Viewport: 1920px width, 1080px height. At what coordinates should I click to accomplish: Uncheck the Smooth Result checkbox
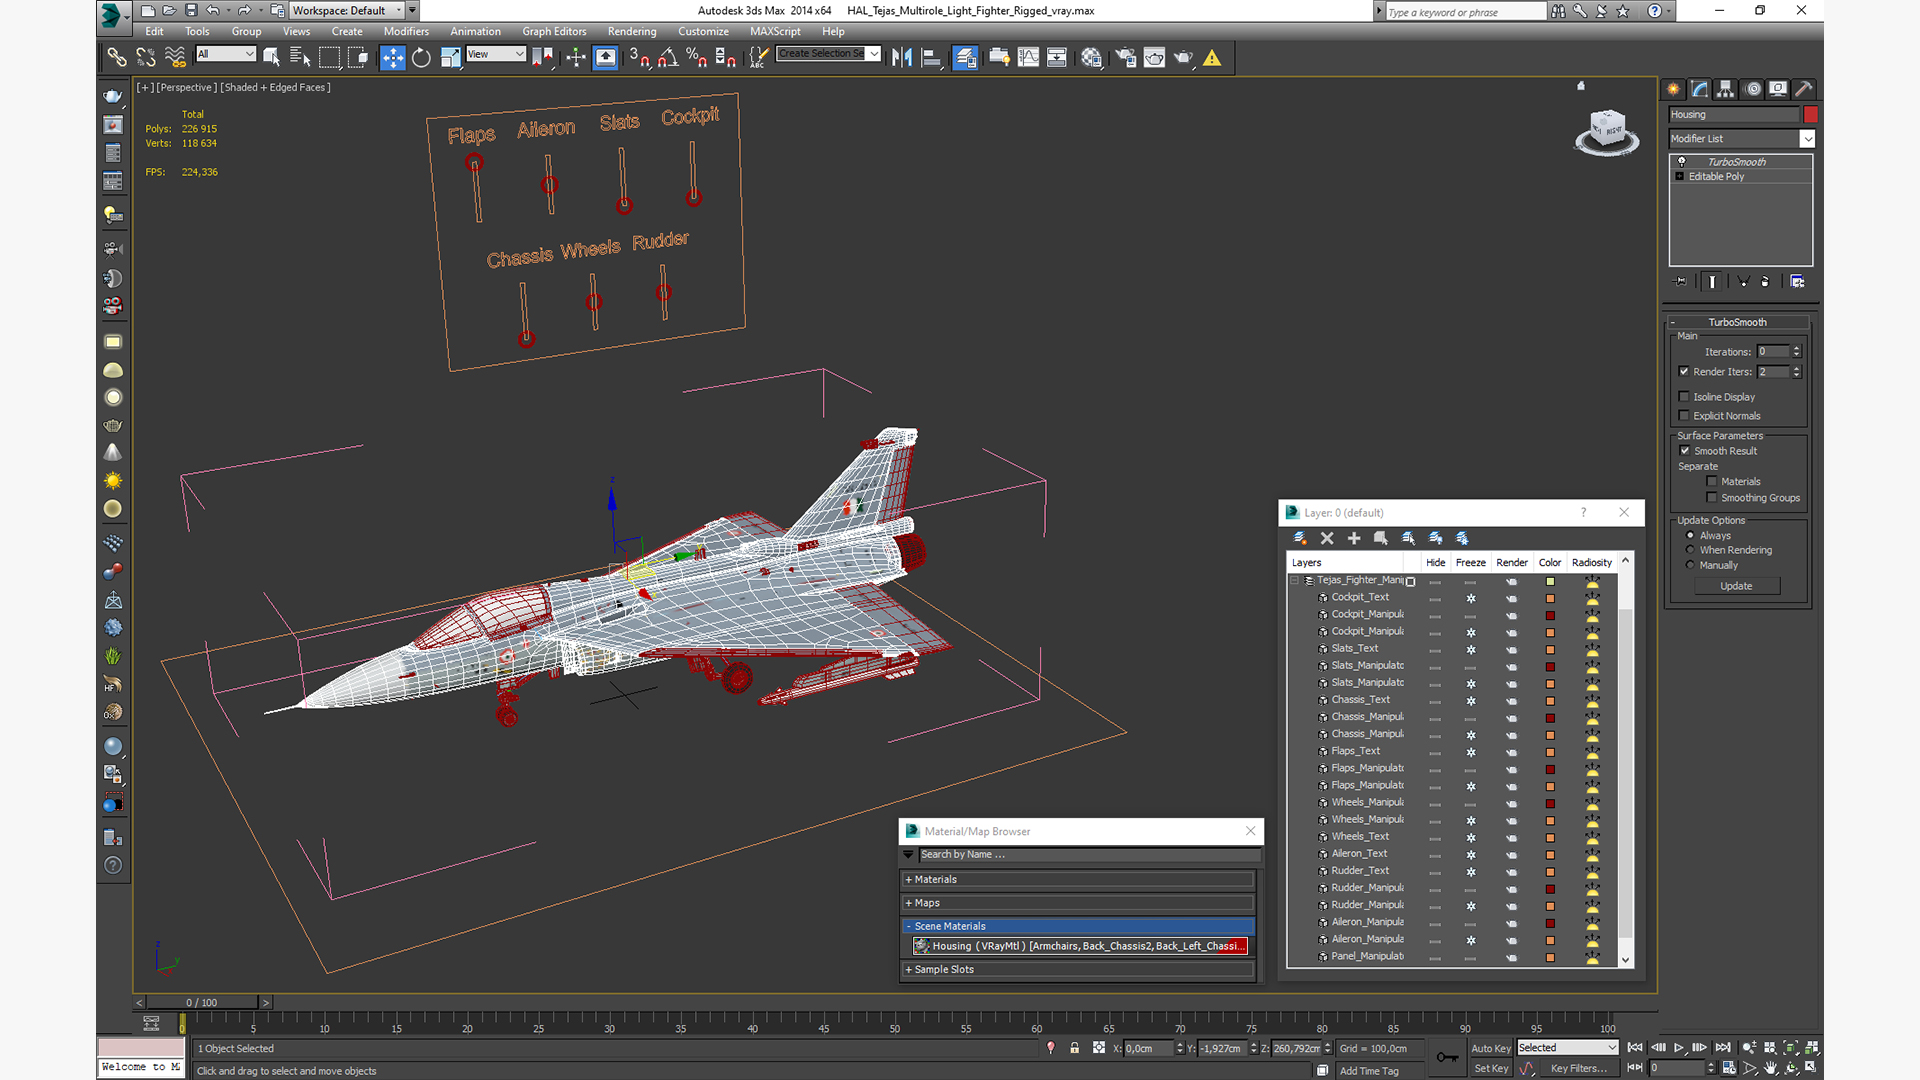coord(1684,451)
